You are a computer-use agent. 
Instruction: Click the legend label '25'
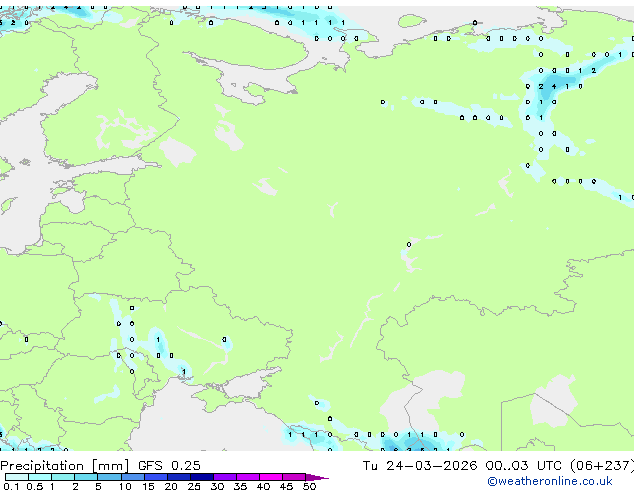194,486
